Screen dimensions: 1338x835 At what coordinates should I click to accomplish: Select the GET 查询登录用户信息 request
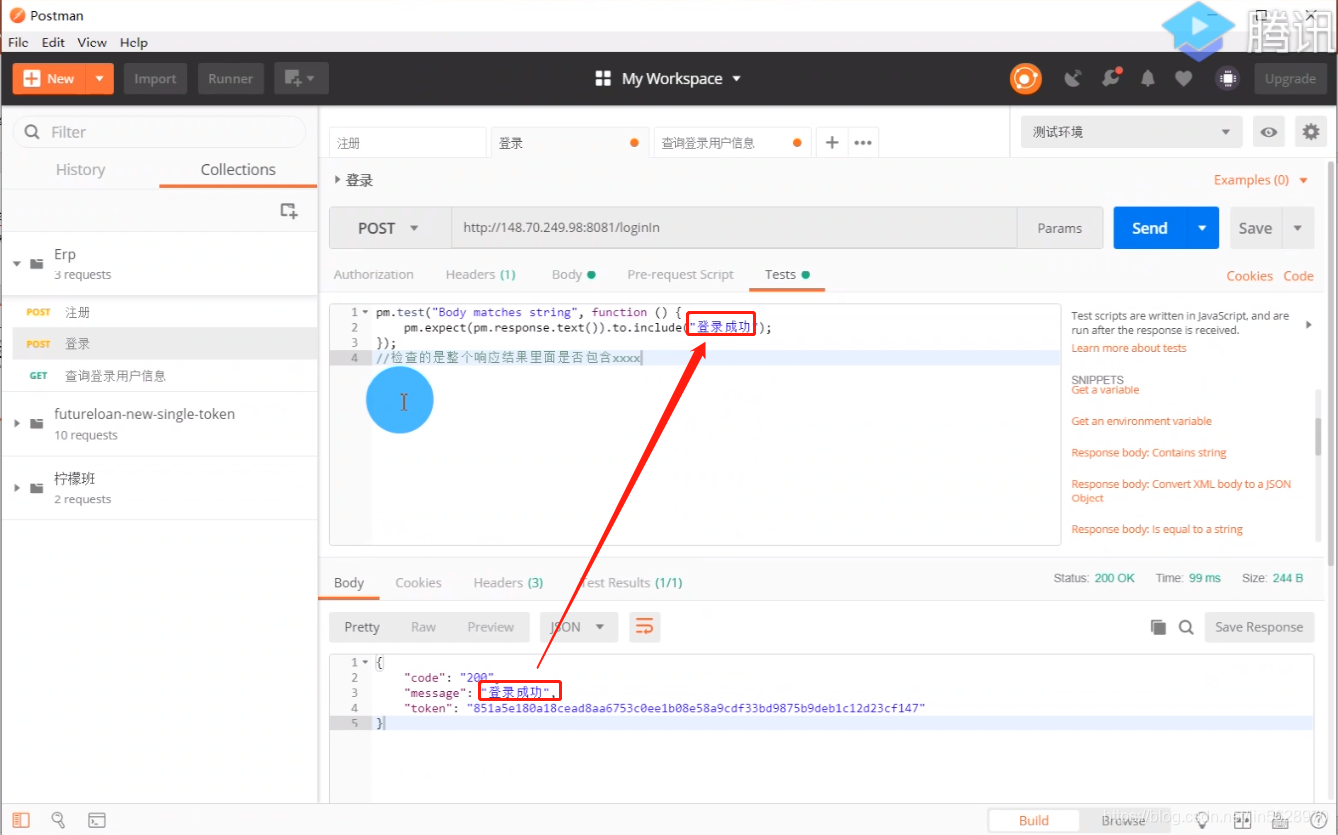point(159,376)
